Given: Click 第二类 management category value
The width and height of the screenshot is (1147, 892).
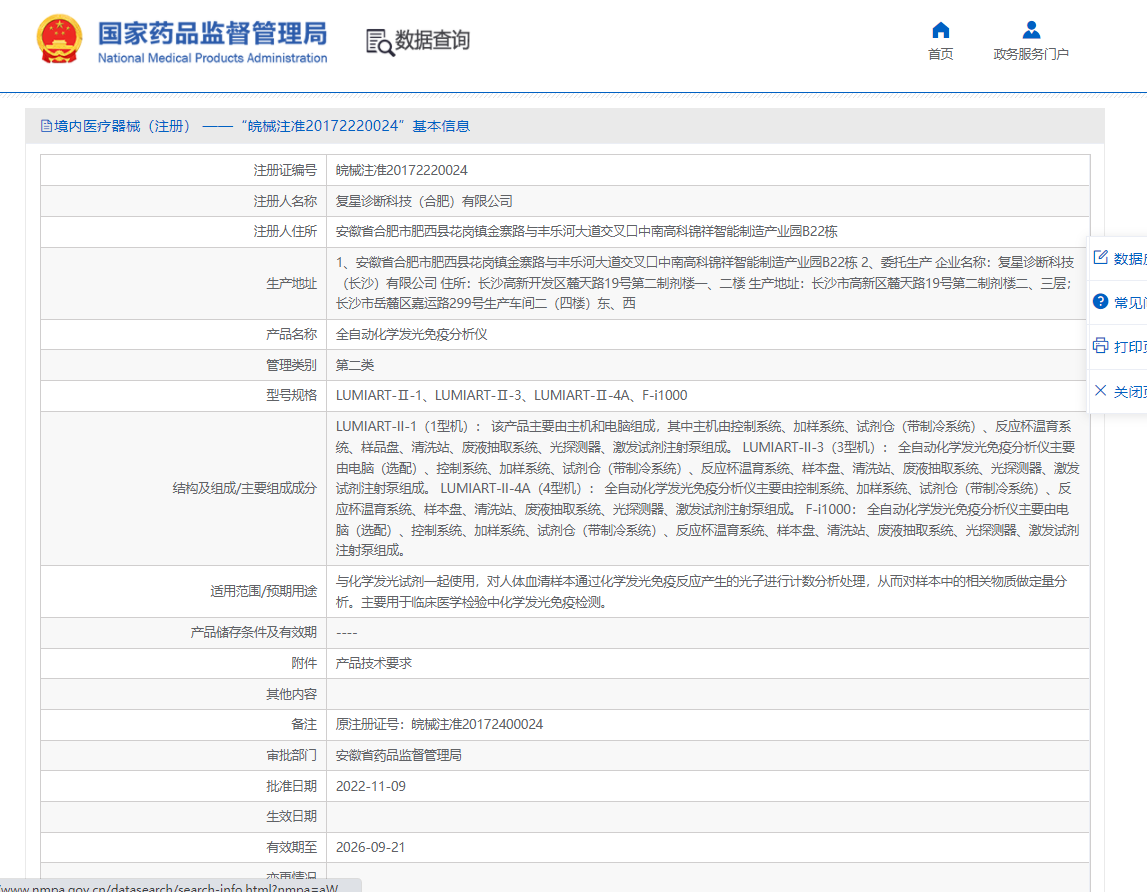Looking at the screenshot, I should click(x=355, y=365).
